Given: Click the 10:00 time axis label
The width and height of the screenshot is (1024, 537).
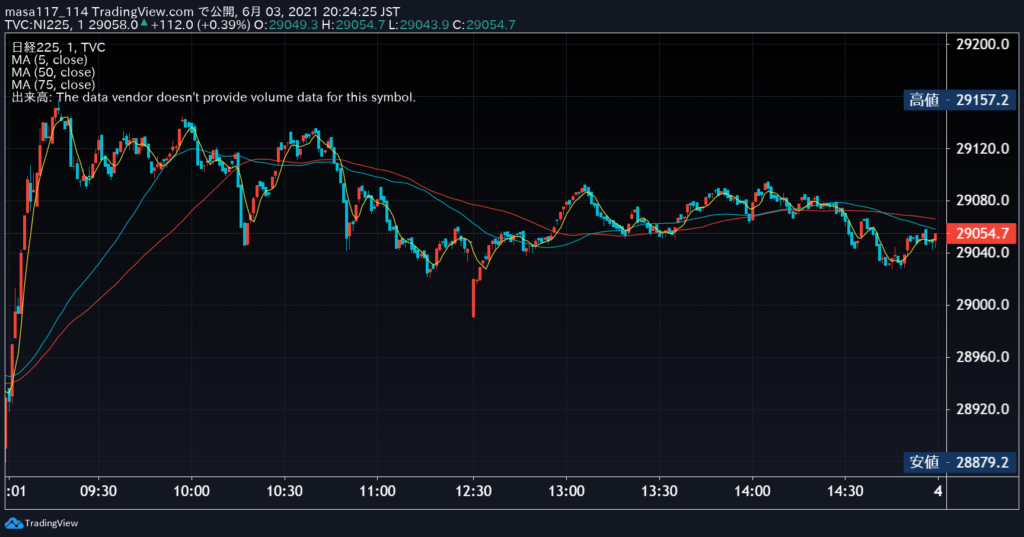Looking at the screenshot, I should pos(191,491).
